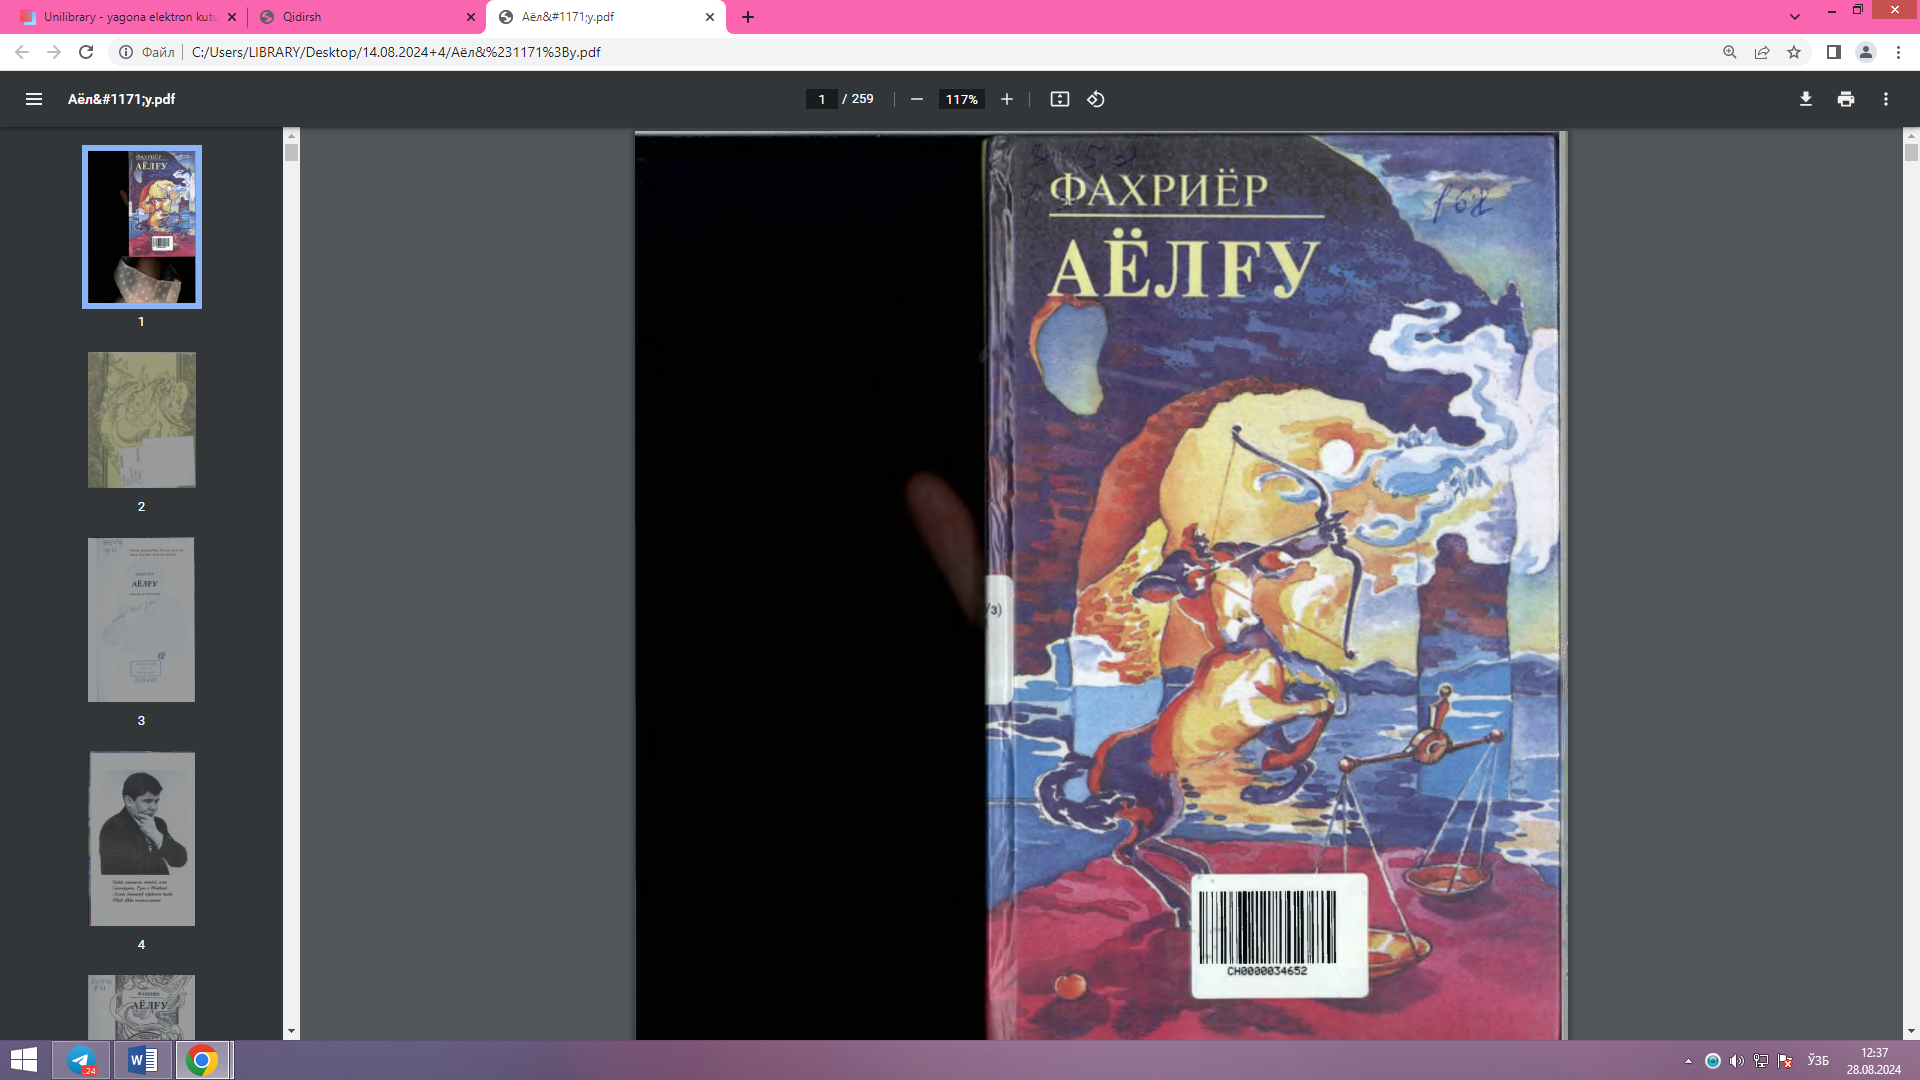Open the network tray icon
The width and height of the screenshot is (1920, 1080).
tap(1761, 1061)
